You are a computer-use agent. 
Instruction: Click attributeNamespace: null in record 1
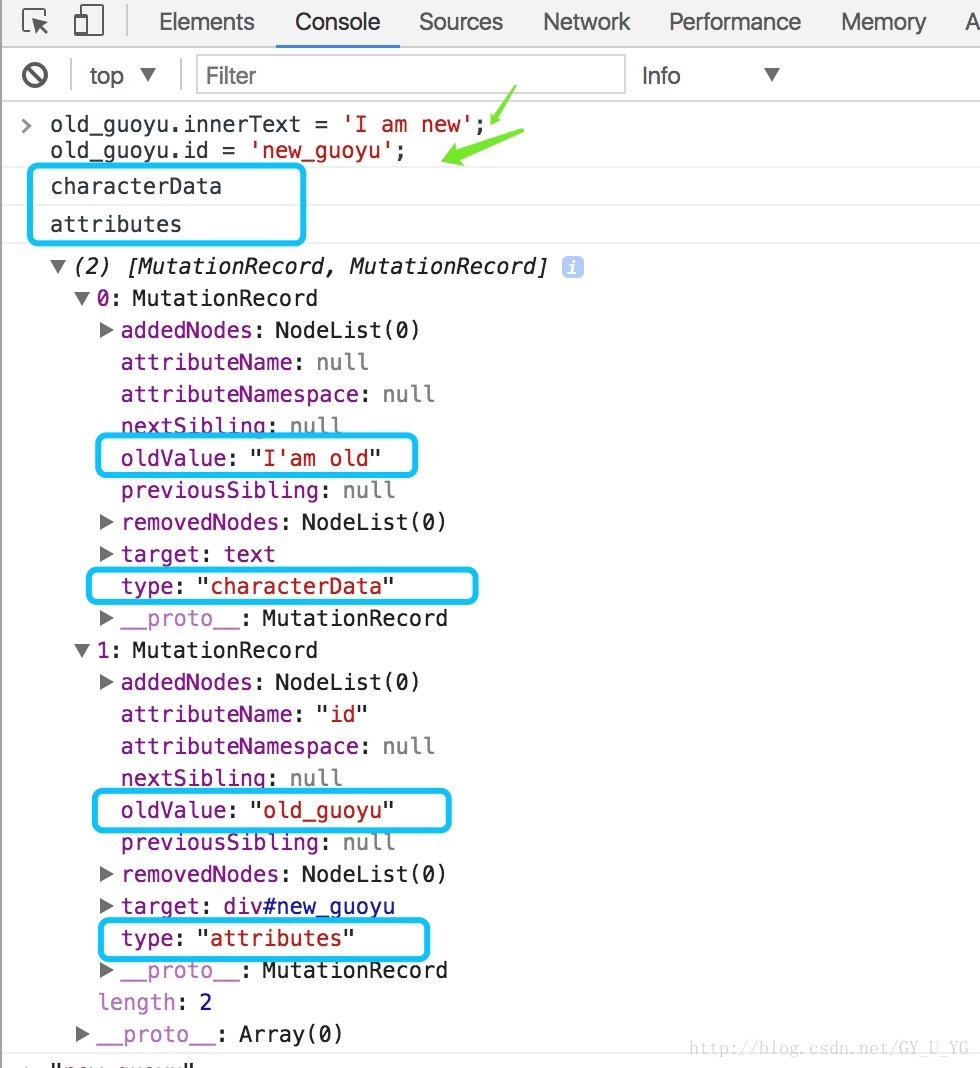coord(277,747)
